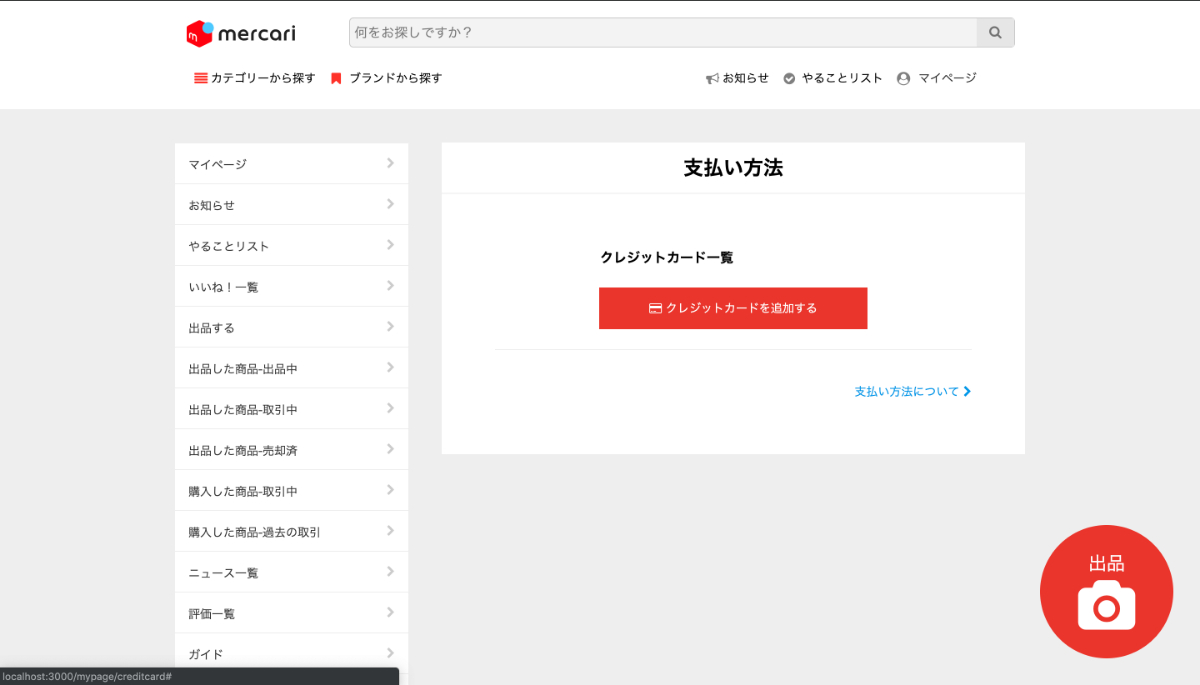Image resolution: width=1200 pixels, height=685 pixels.
Task: Tap the red 出品 camera button
Action: point(1106,592)
